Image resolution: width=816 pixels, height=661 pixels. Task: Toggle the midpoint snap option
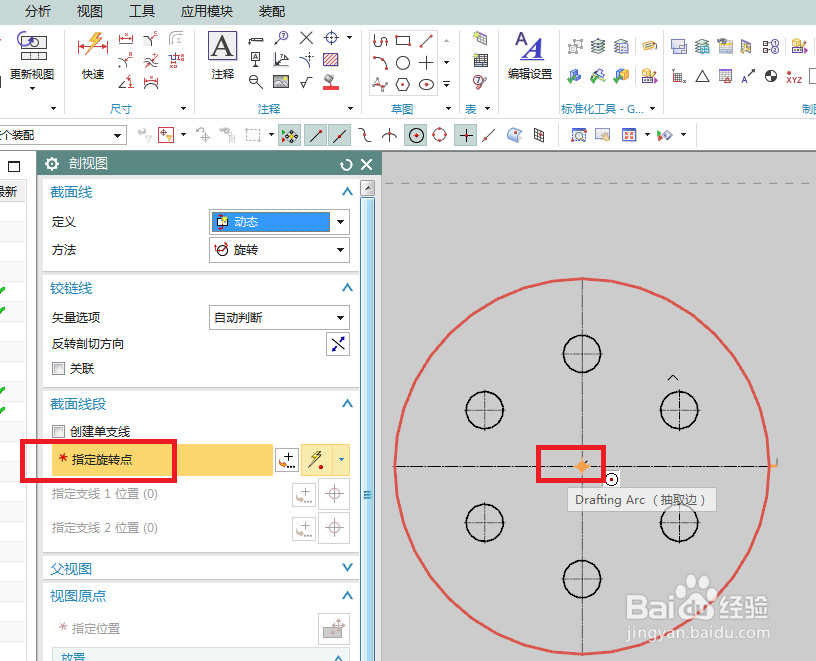[339, 135]
